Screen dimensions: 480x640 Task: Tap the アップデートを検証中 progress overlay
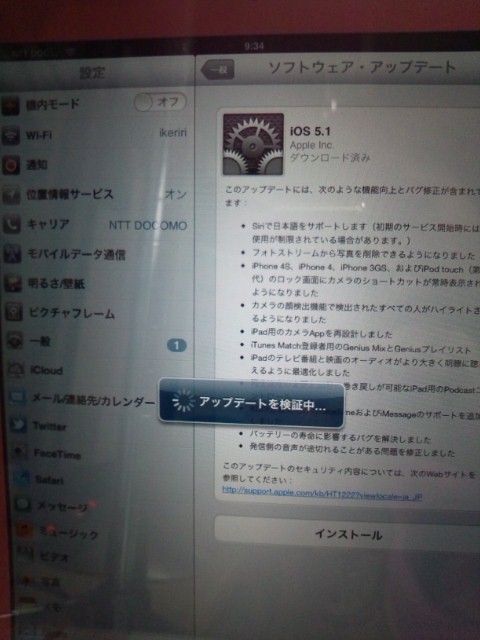pos(251,403)
